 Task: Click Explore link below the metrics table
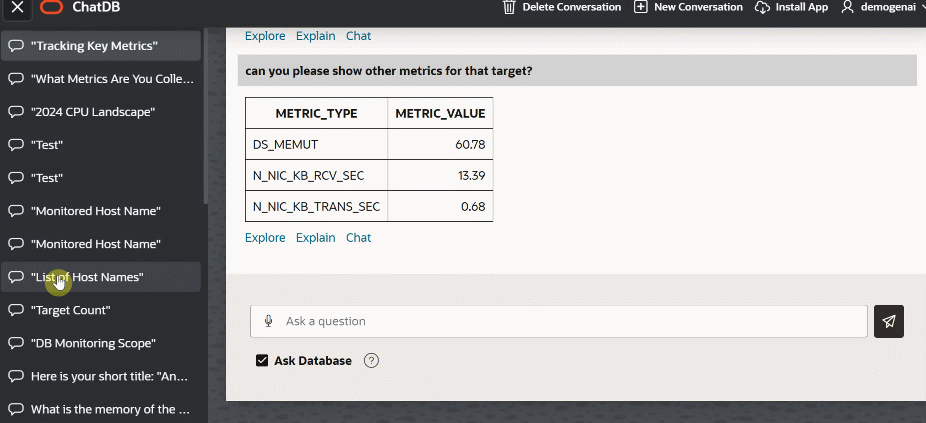click(x=265, y=238)
